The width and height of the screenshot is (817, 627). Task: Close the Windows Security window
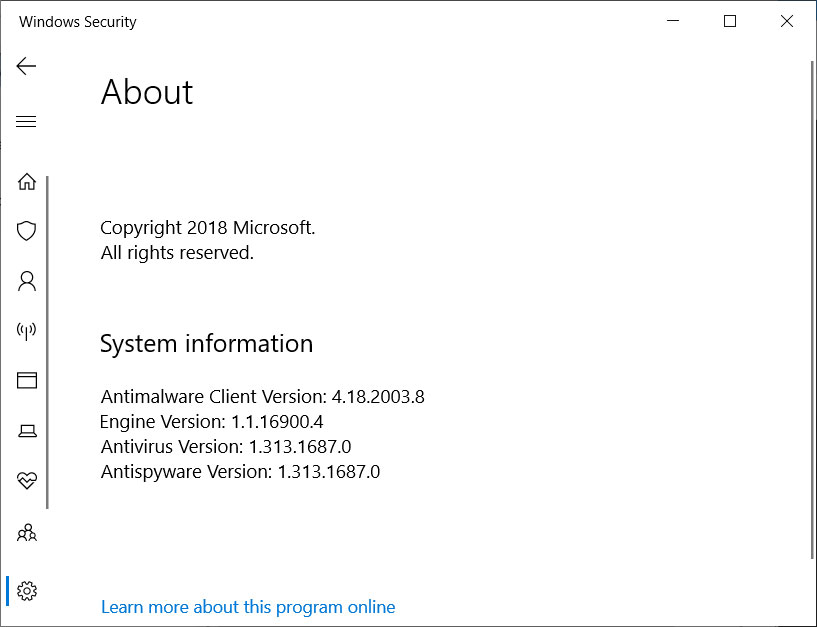(787, 21)
